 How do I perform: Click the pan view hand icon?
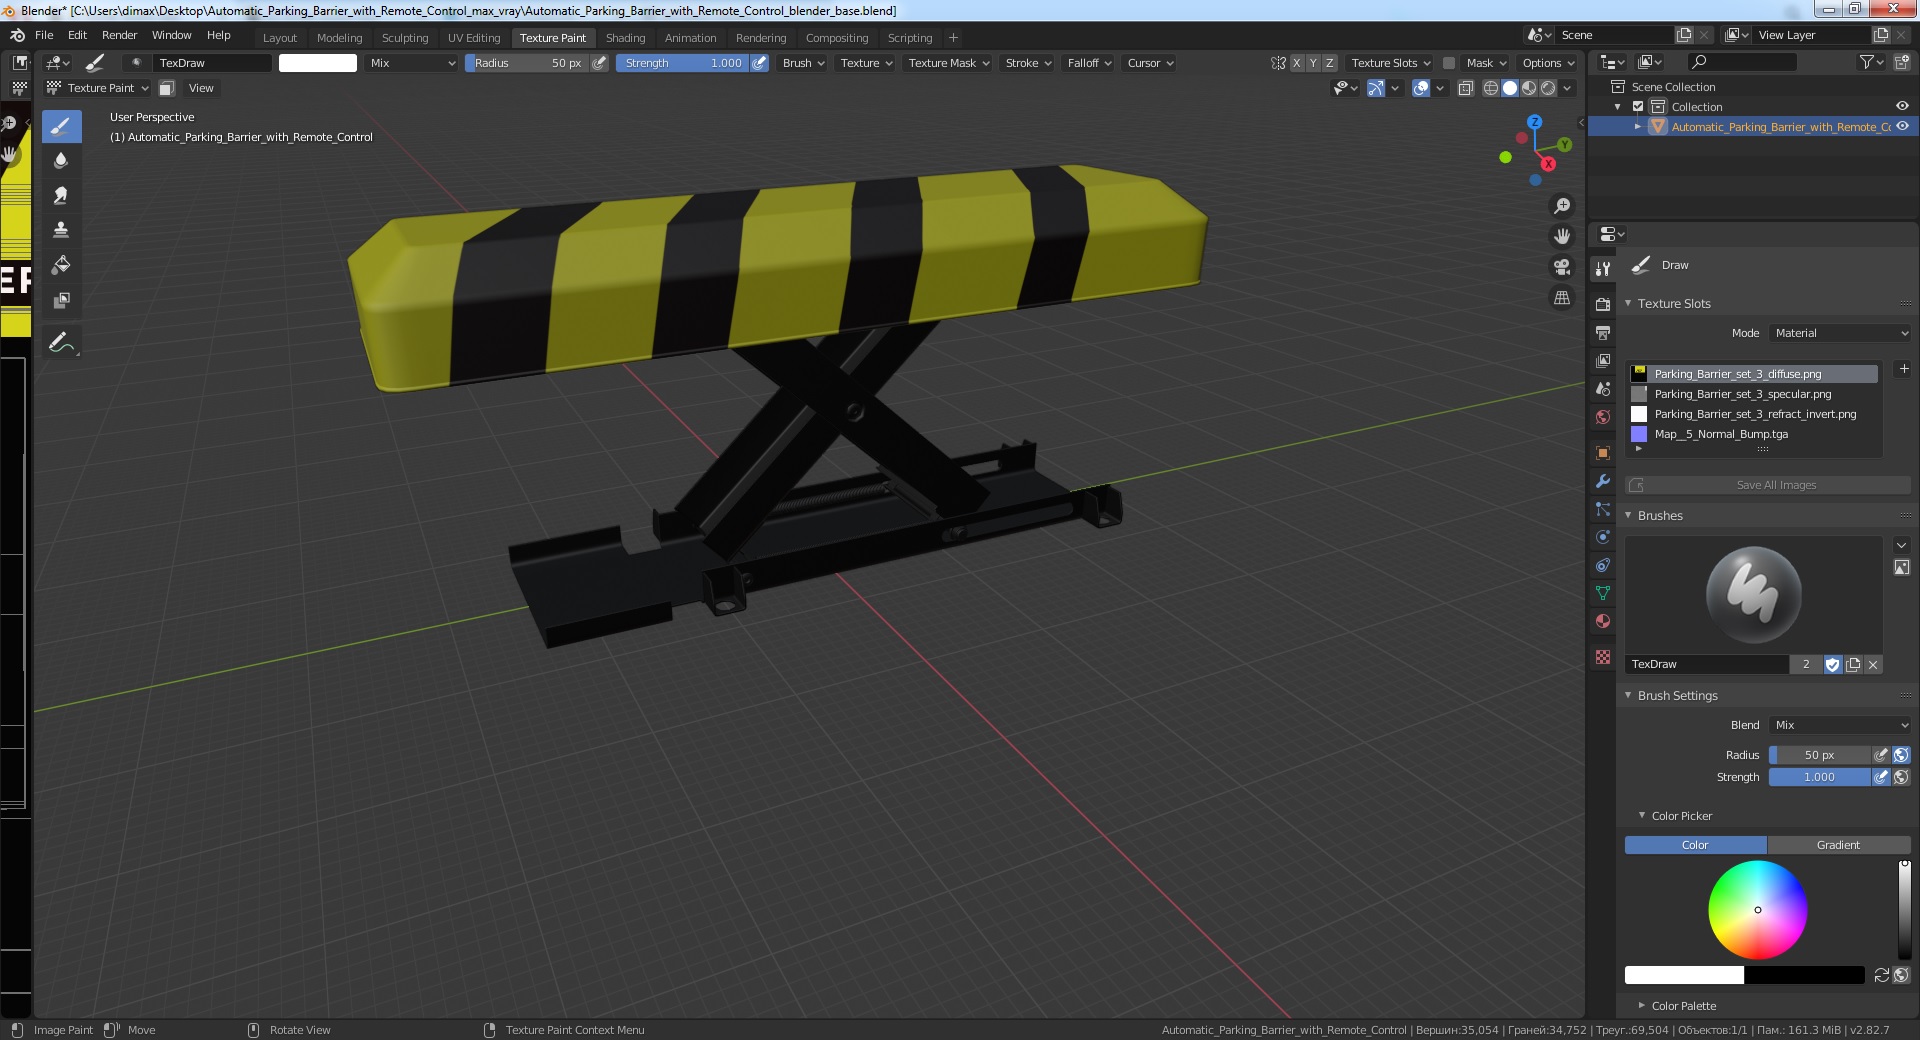tap(1561, 237)
